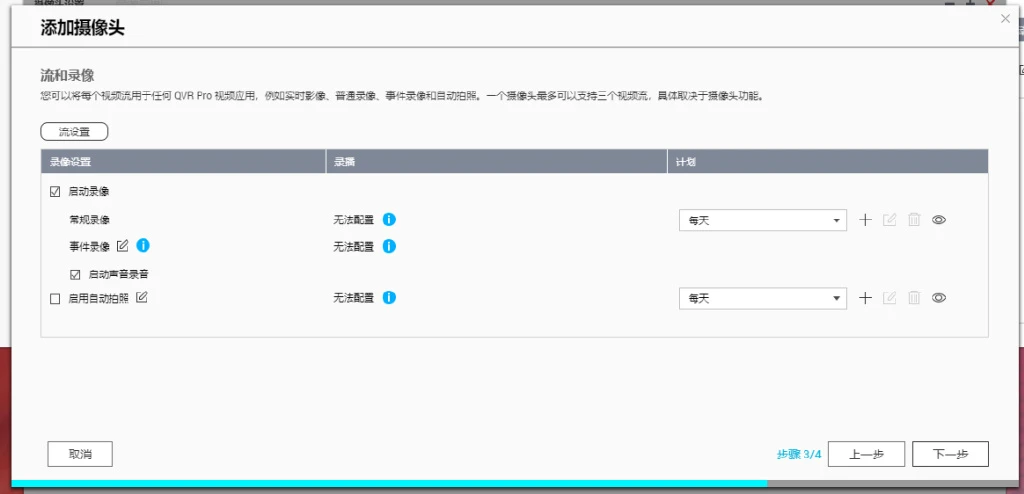Uncheck the 启动录像 checkbox
This screenshot has height=494, width=1024.
pyautogui.click(x=55, y=192)
